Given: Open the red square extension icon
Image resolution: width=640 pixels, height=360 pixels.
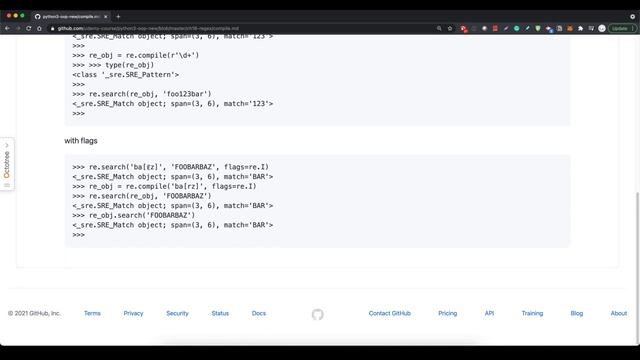Looking at the screenshot, I should click(495, 29).
